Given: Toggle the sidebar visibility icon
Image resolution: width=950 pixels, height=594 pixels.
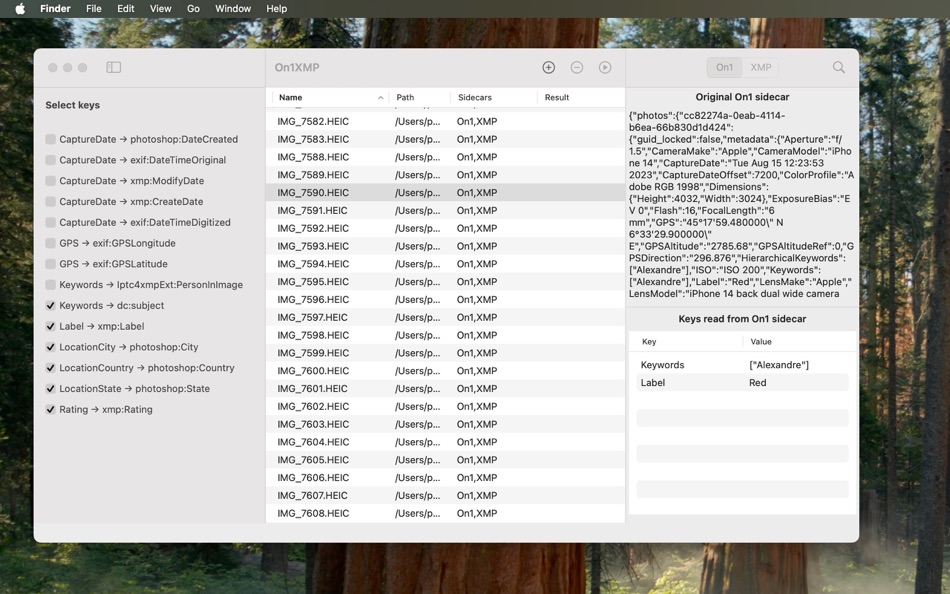Looking at the screenshot, I should [113, 66].
